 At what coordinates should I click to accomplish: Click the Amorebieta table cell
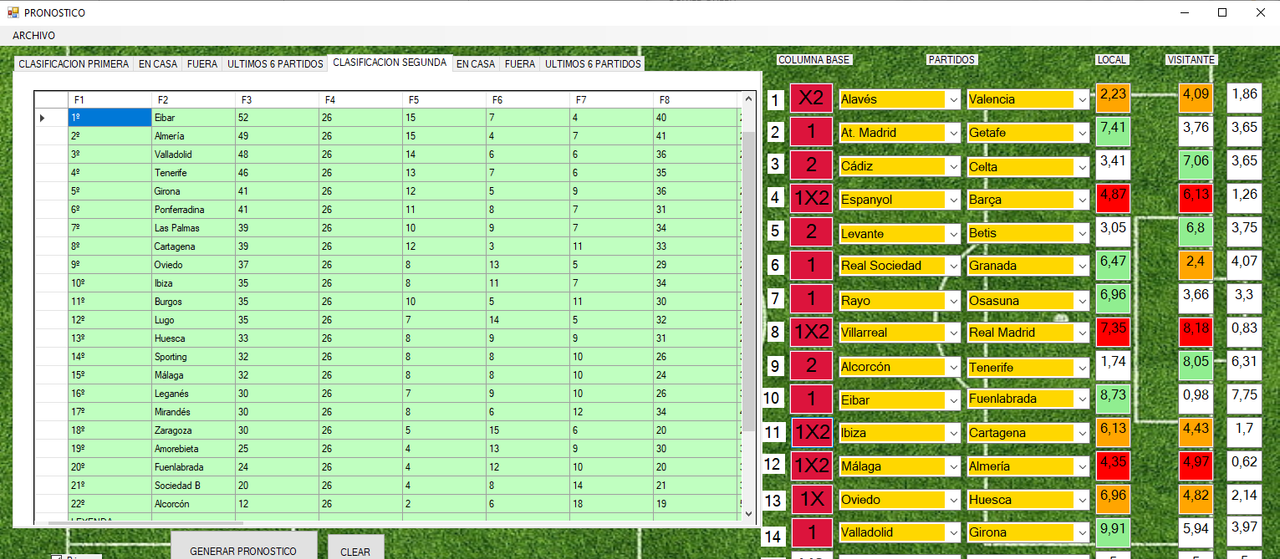(194, 449)
